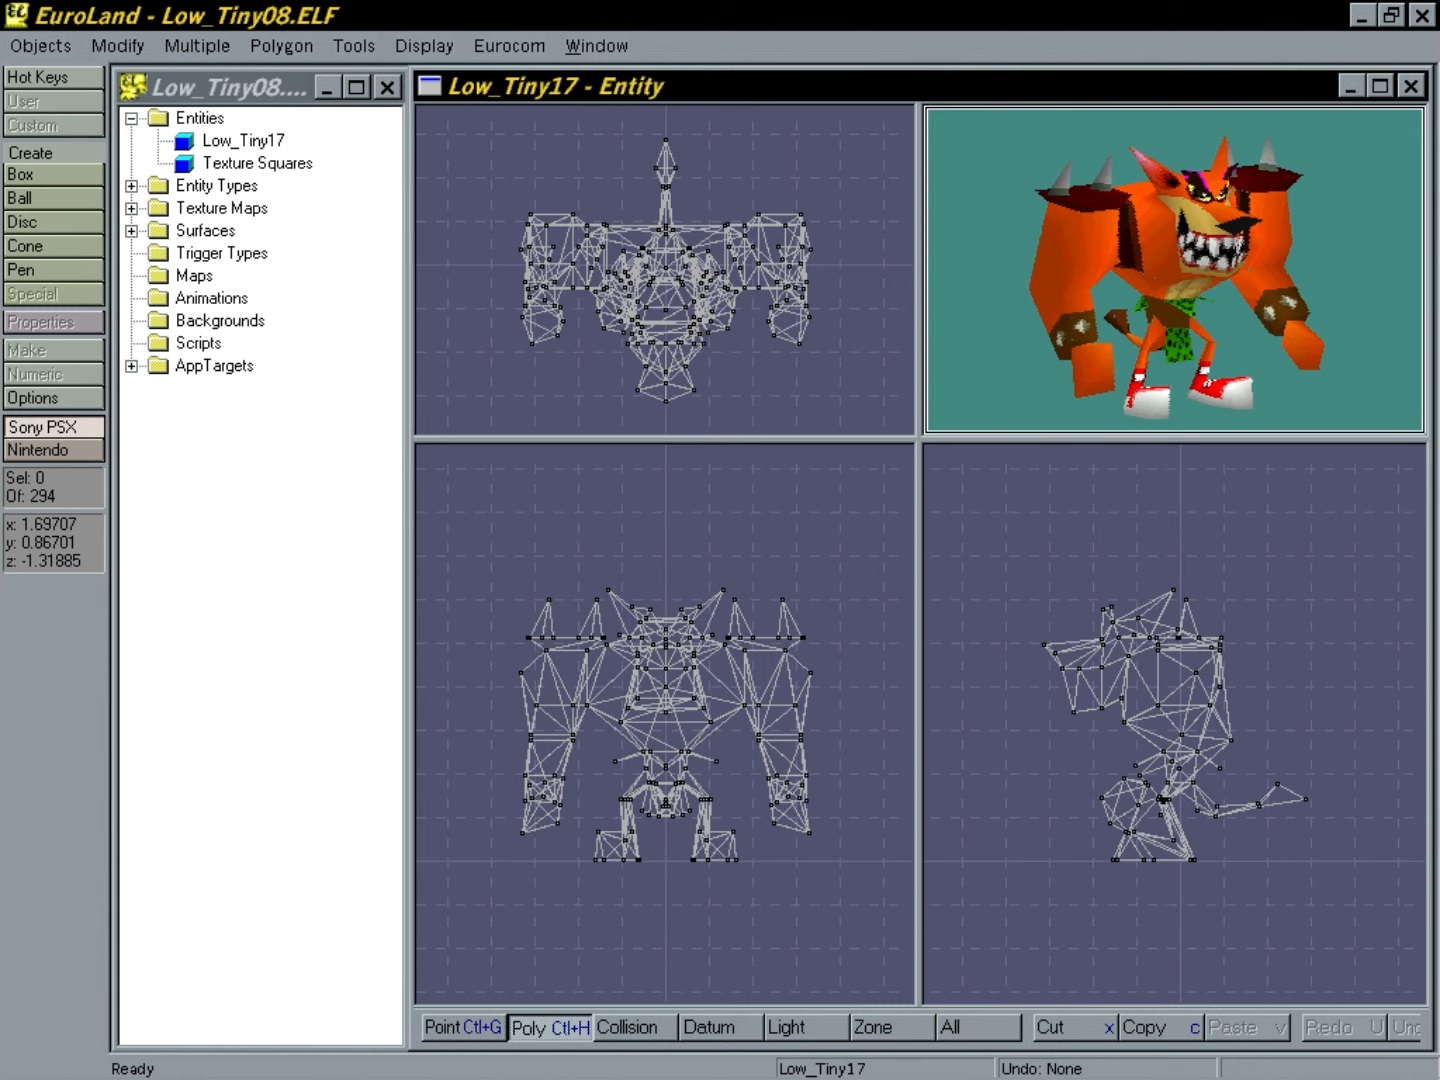The width and height of the screenshot is (1440, 1080).
Task: Maximize the Low_Tiny17 Entity window
Action: 1380,86
